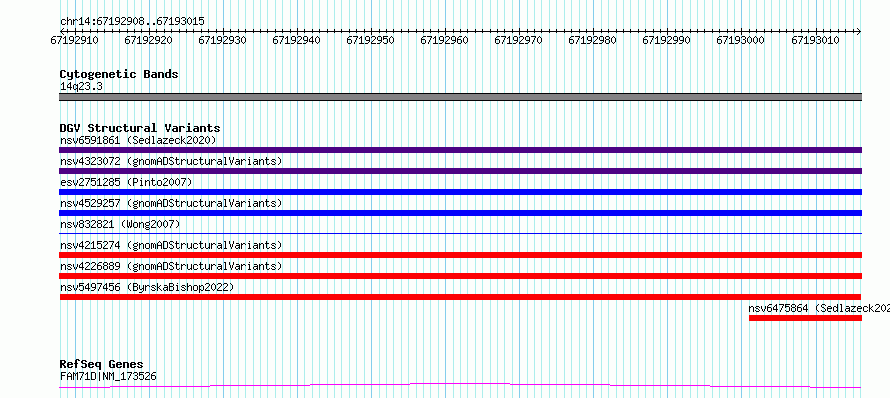
Task: Select the purple bar under nsv6591861
Action: [x=460, y=150]
